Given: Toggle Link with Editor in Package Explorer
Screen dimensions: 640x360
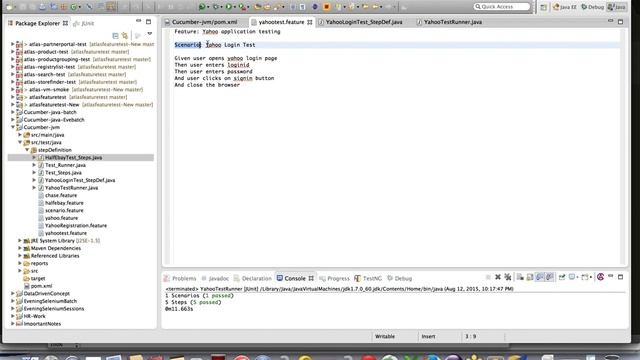Looking at the screenshot, I should click(x=125, y=36).
